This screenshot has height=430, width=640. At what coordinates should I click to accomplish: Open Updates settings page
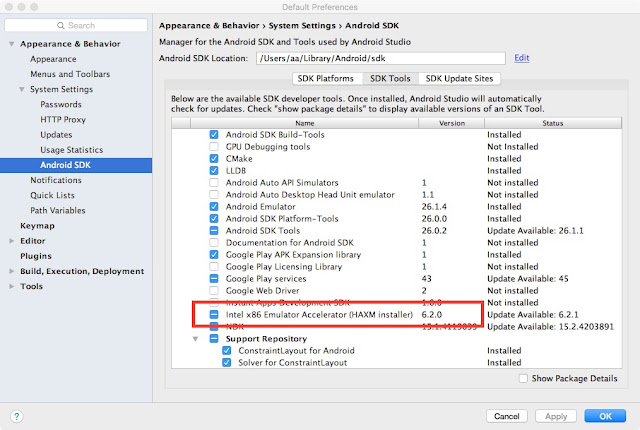(56, 135)
